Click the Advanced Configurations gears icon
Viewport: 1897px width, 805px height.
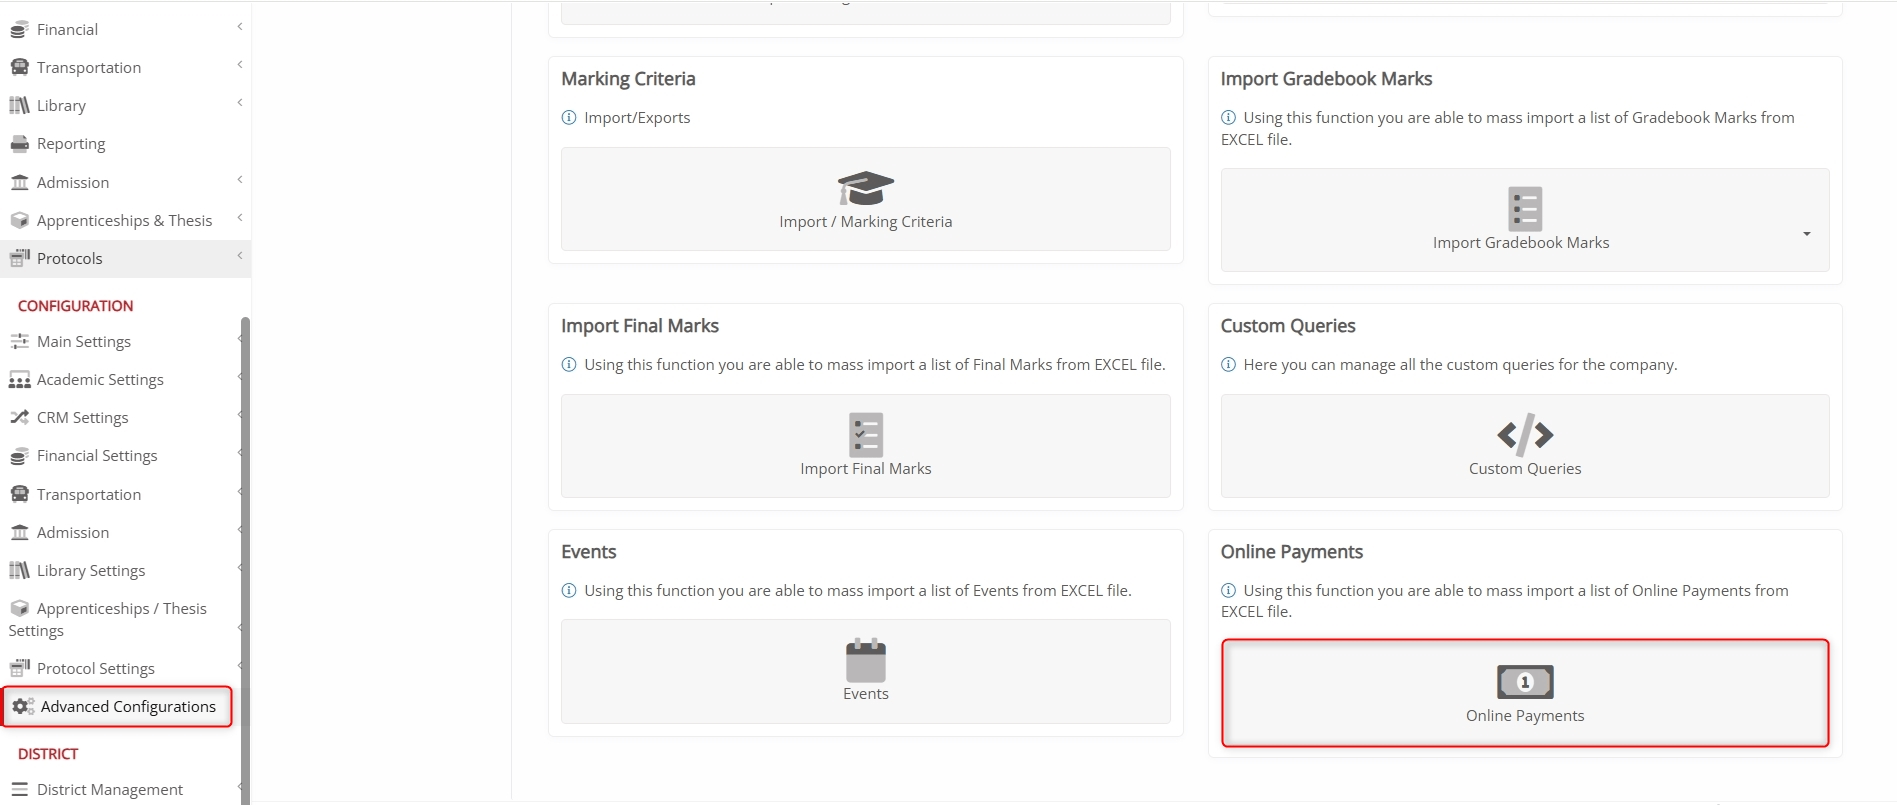pyautogui.click(x=23, y=707)
